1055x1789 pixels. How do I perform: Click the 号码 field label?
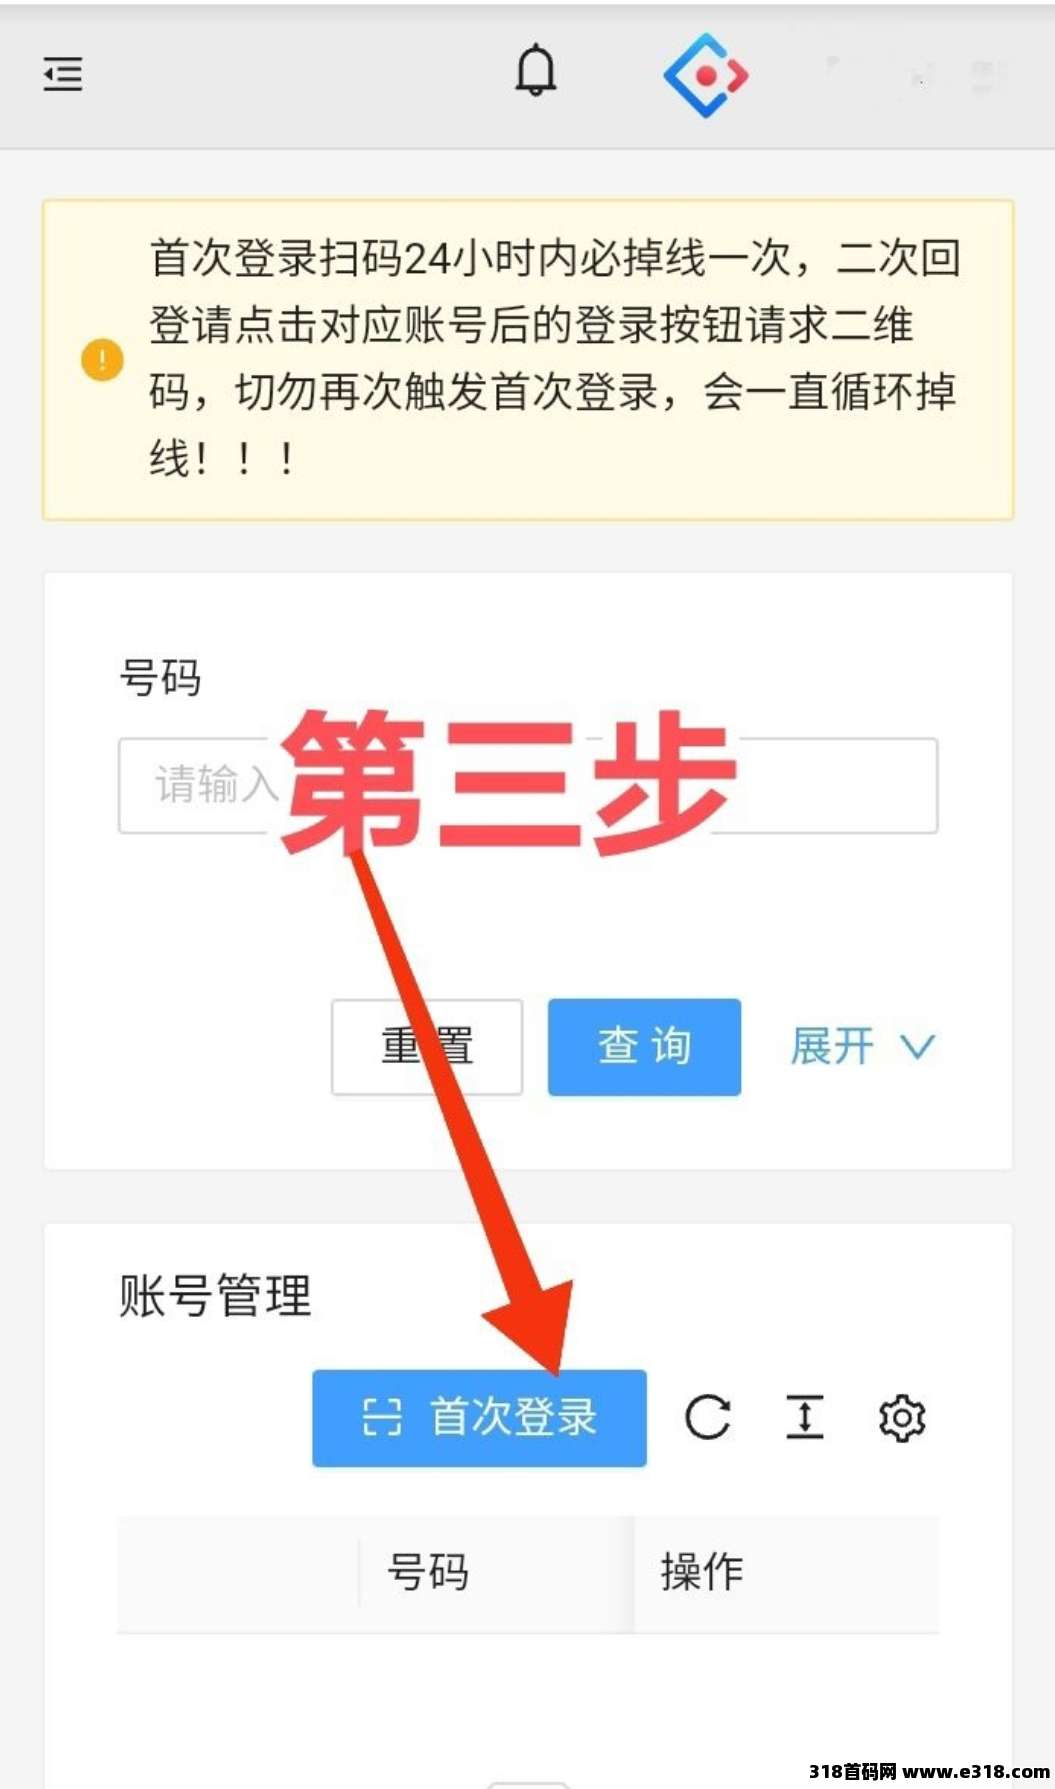[x=160, y=677]
